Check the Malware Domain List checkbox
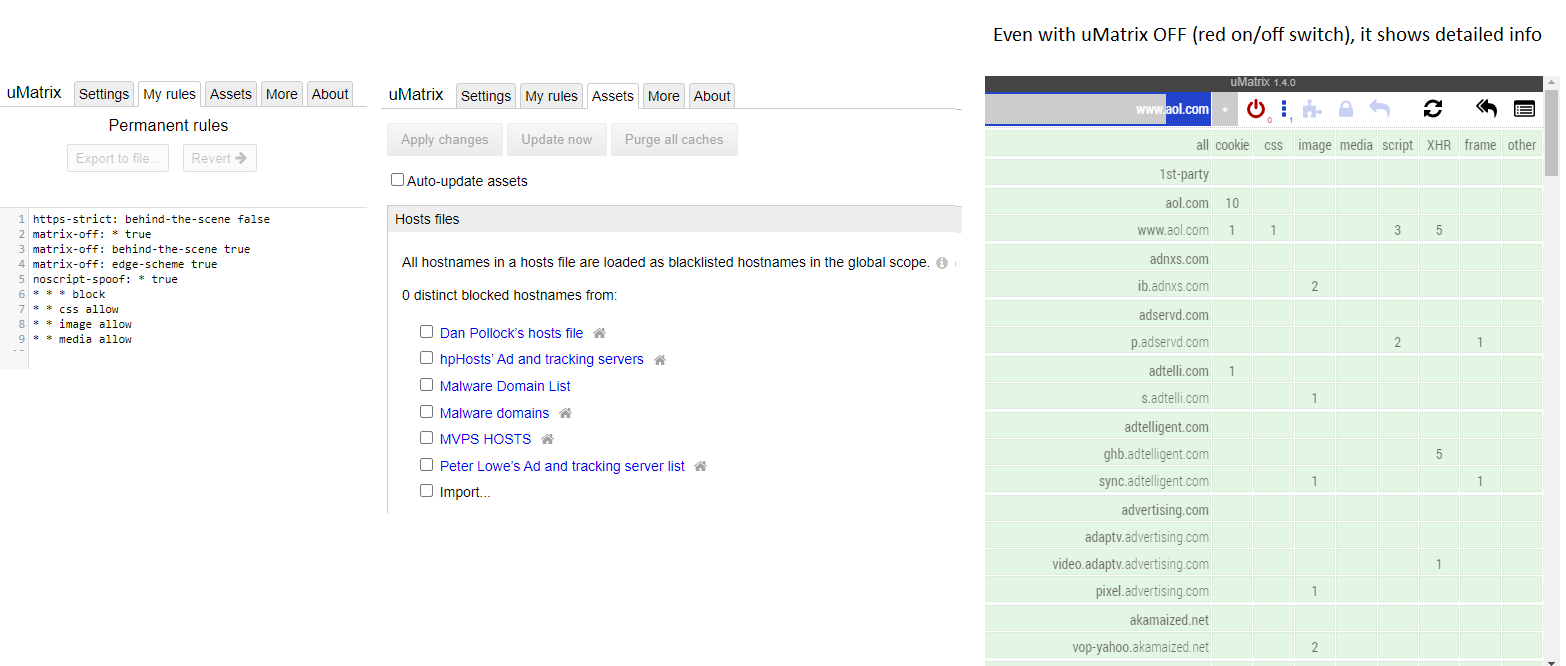1566x666 pixels. click(x=427, y=385)
